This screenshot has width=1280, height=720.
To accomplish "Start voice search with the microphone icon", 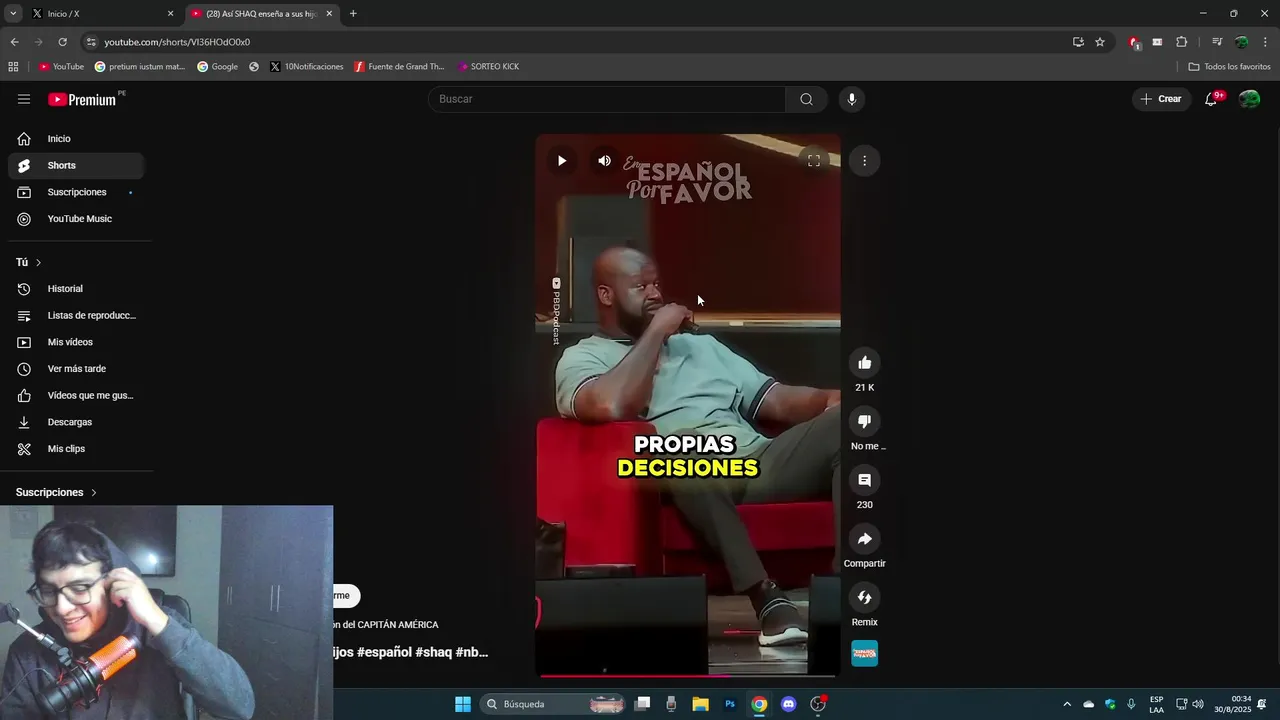I will click(x=852, y=99).
